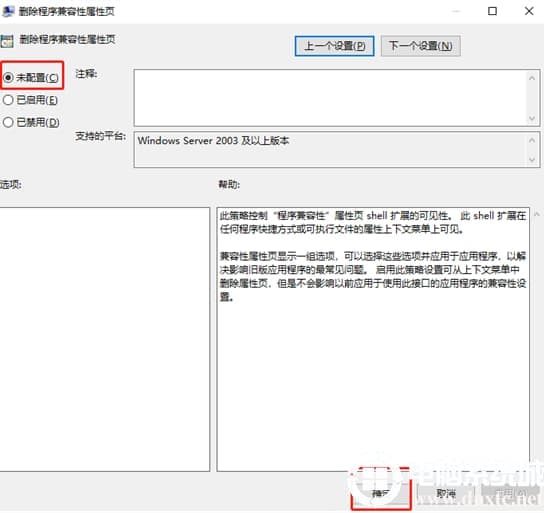Go to 下一个设置(N) next setting
Viewport: 544px width, 513px height.
420,46
